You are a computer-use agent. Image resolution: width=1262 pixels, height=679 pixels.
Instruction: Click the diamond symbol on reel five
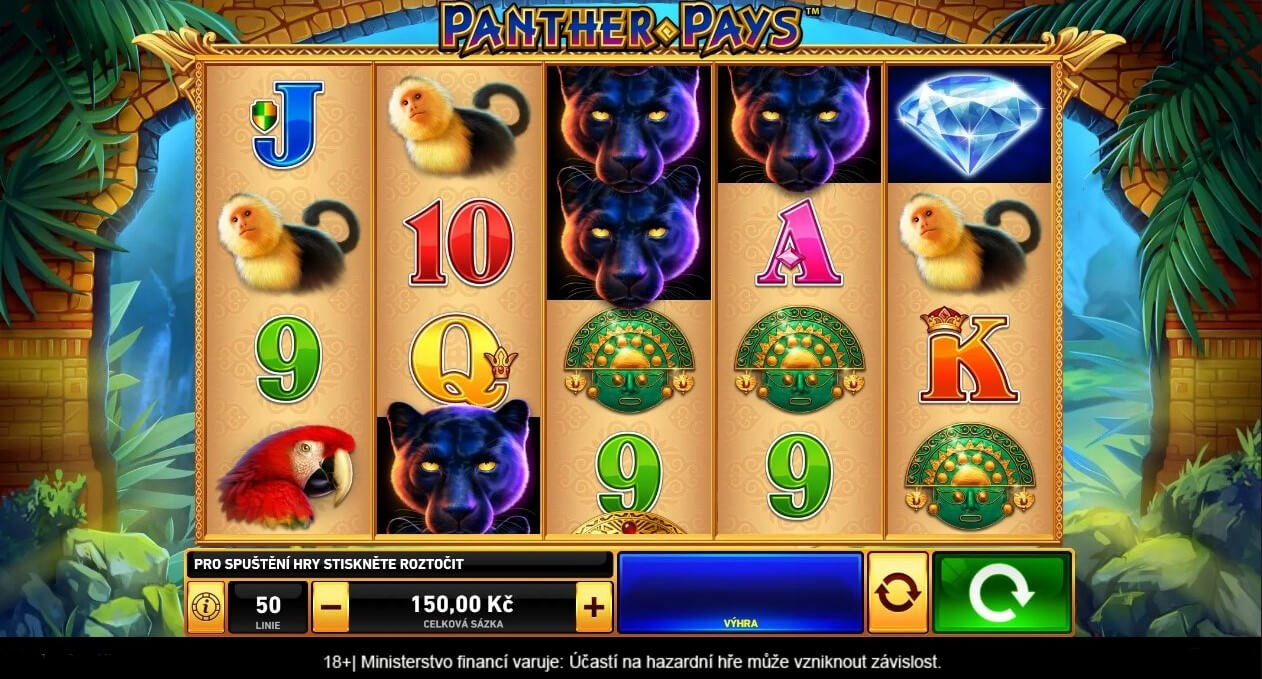click(969, 124)
